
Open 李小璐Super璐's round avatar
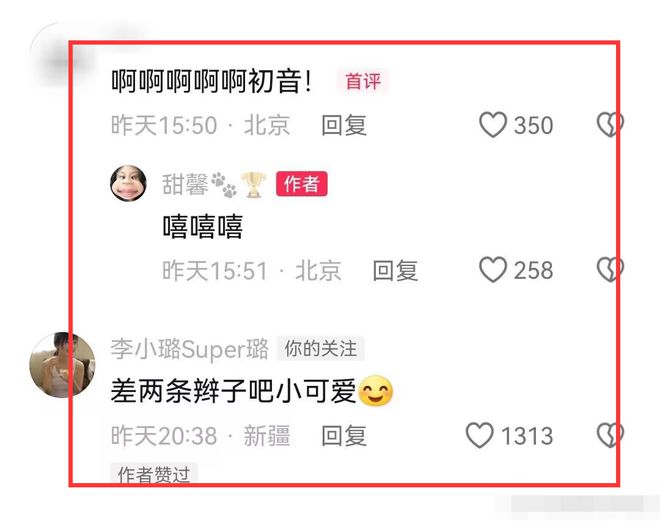pos(62,365)
